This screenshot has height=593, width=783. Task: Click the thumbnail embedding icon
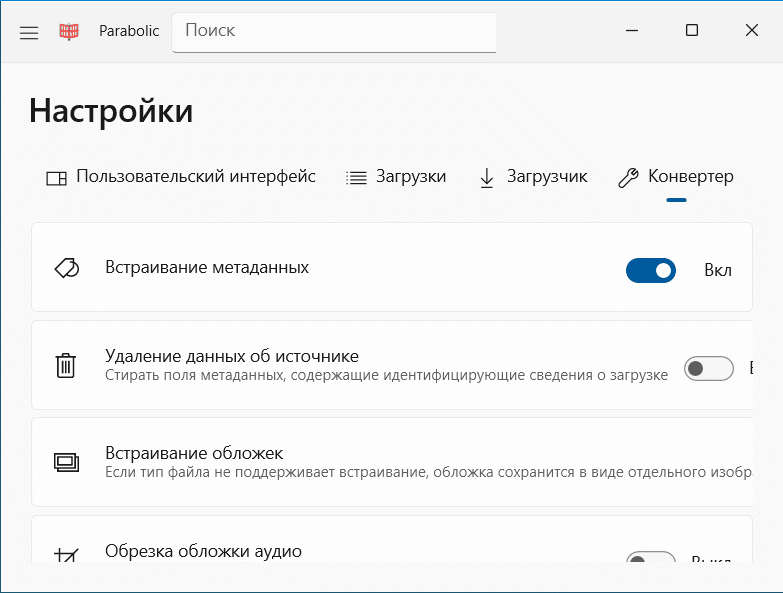pyautogui.click(x=66, y=462)
